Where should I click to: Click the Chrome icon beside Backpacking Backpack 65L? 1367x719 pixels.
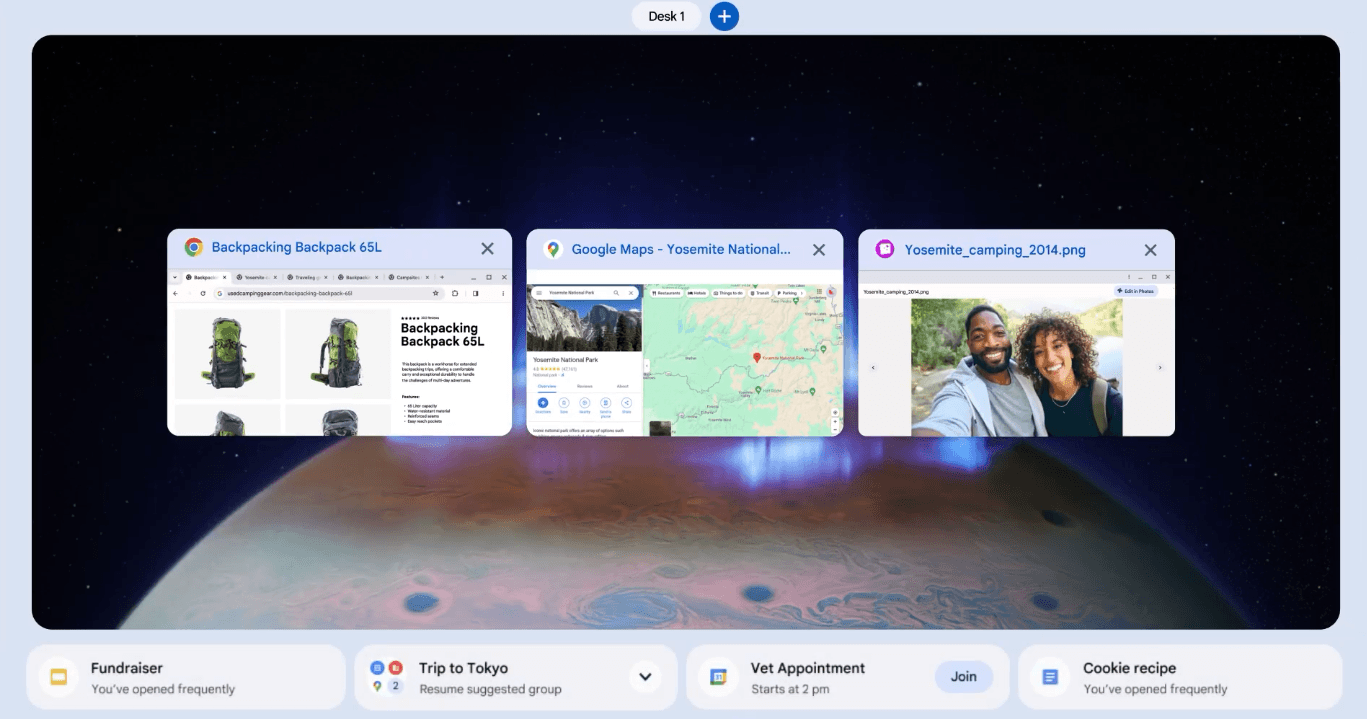tap(193, 248)
